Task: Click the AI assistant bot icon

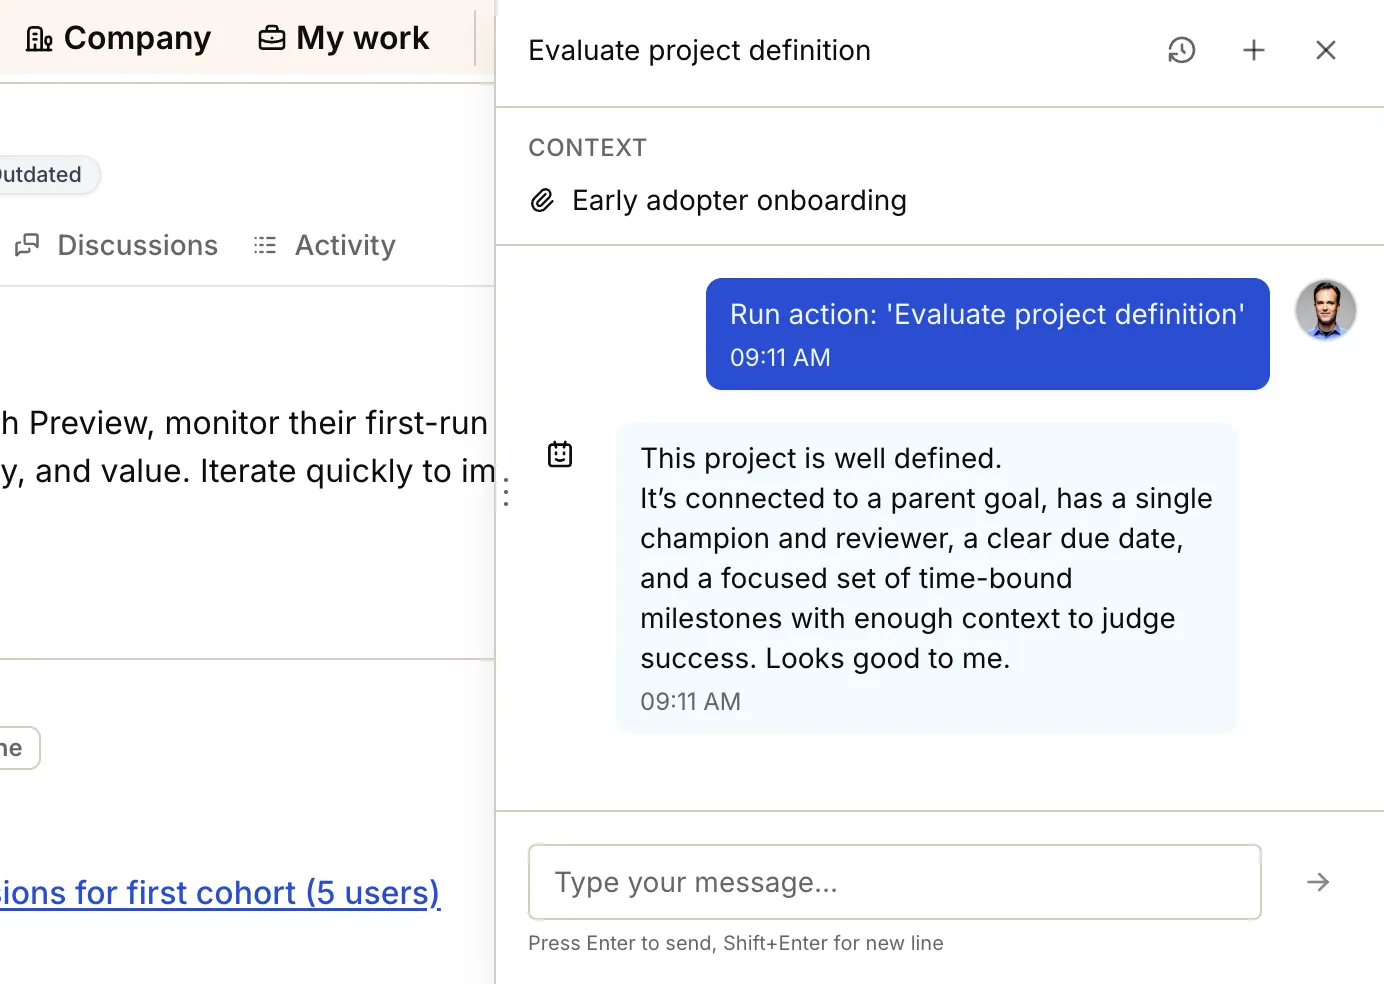Action: click(560, 455)
